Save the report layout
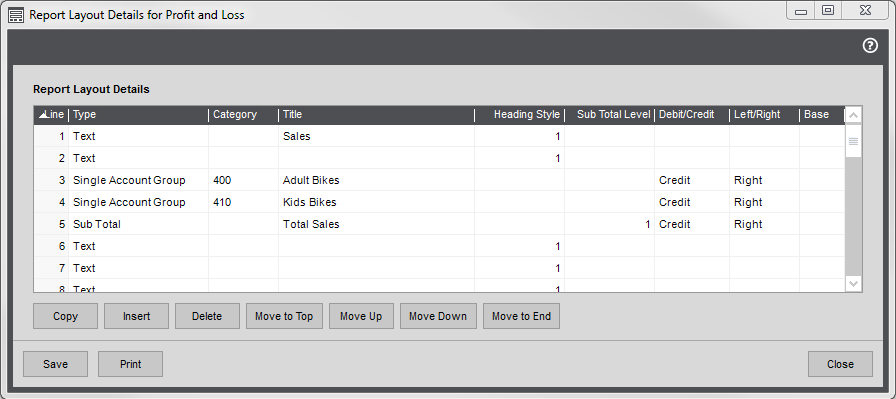The height and width of the screenshot is (399, 896). pyautogui.click(x=55, y=364)
